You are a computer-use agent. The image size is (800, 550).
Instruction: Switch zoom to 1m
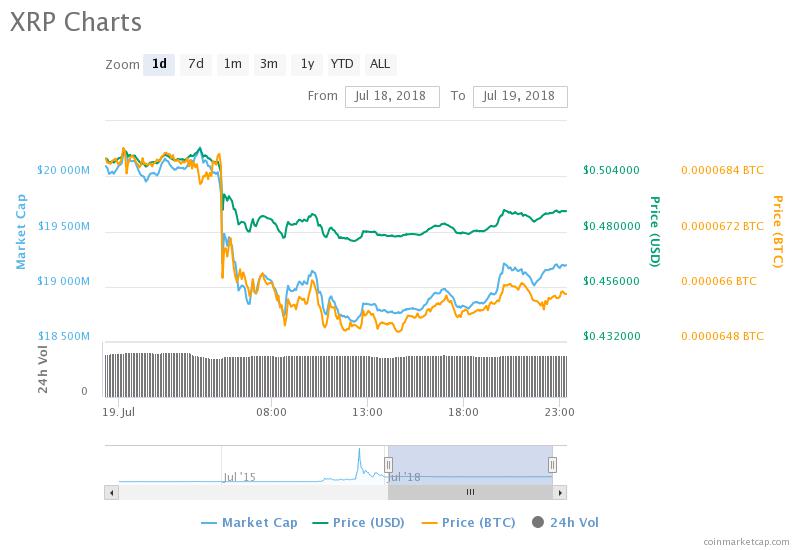click(x=233, y=64)
